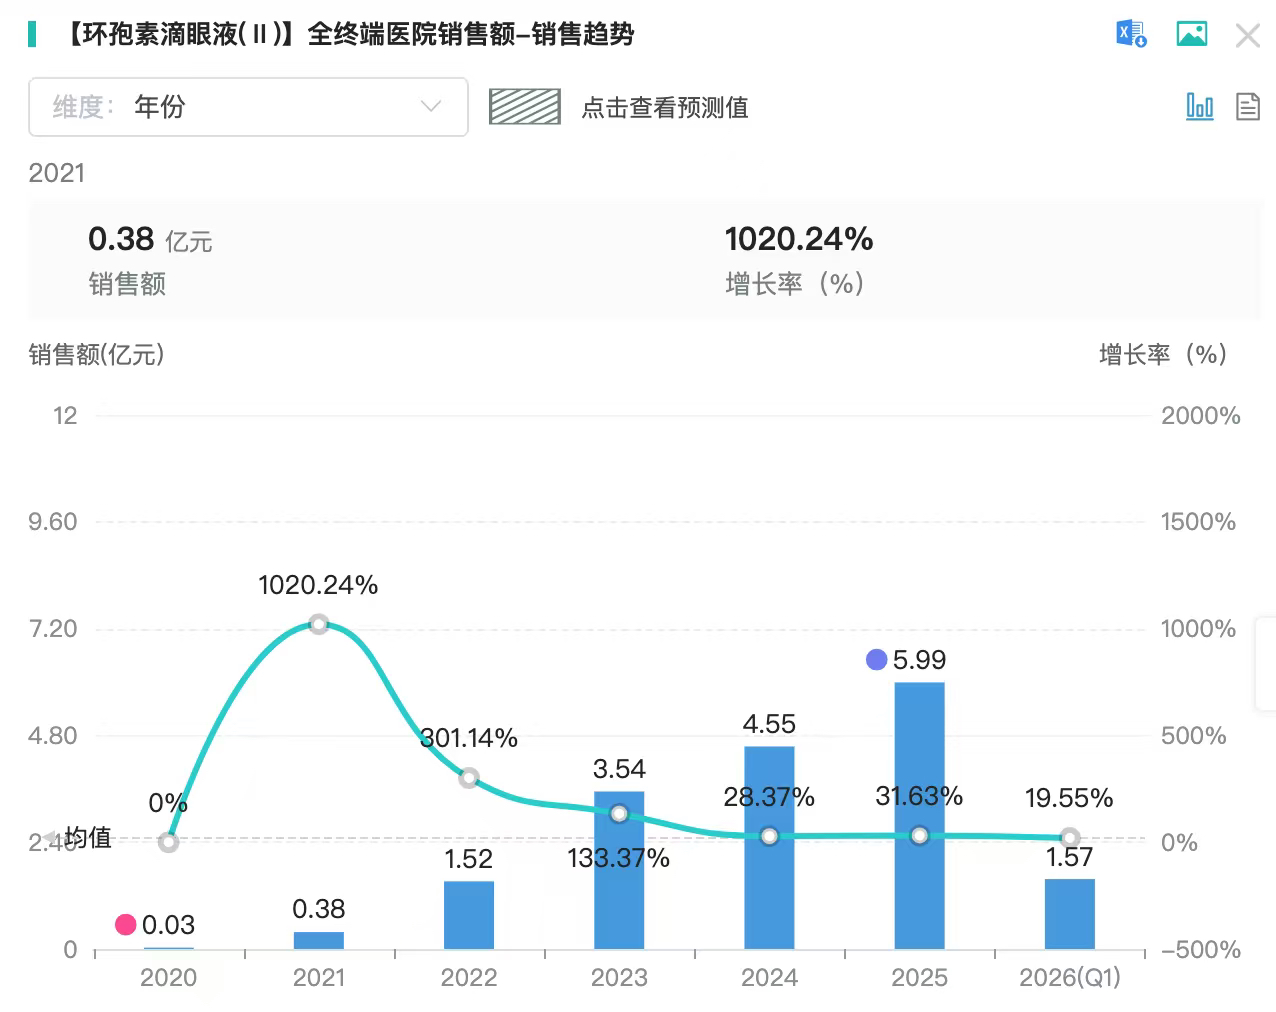Click the pink min marker beside 0.03
Image resolution: width=1276 pixels, height=1012 pixels.
[x=126, y=925]
